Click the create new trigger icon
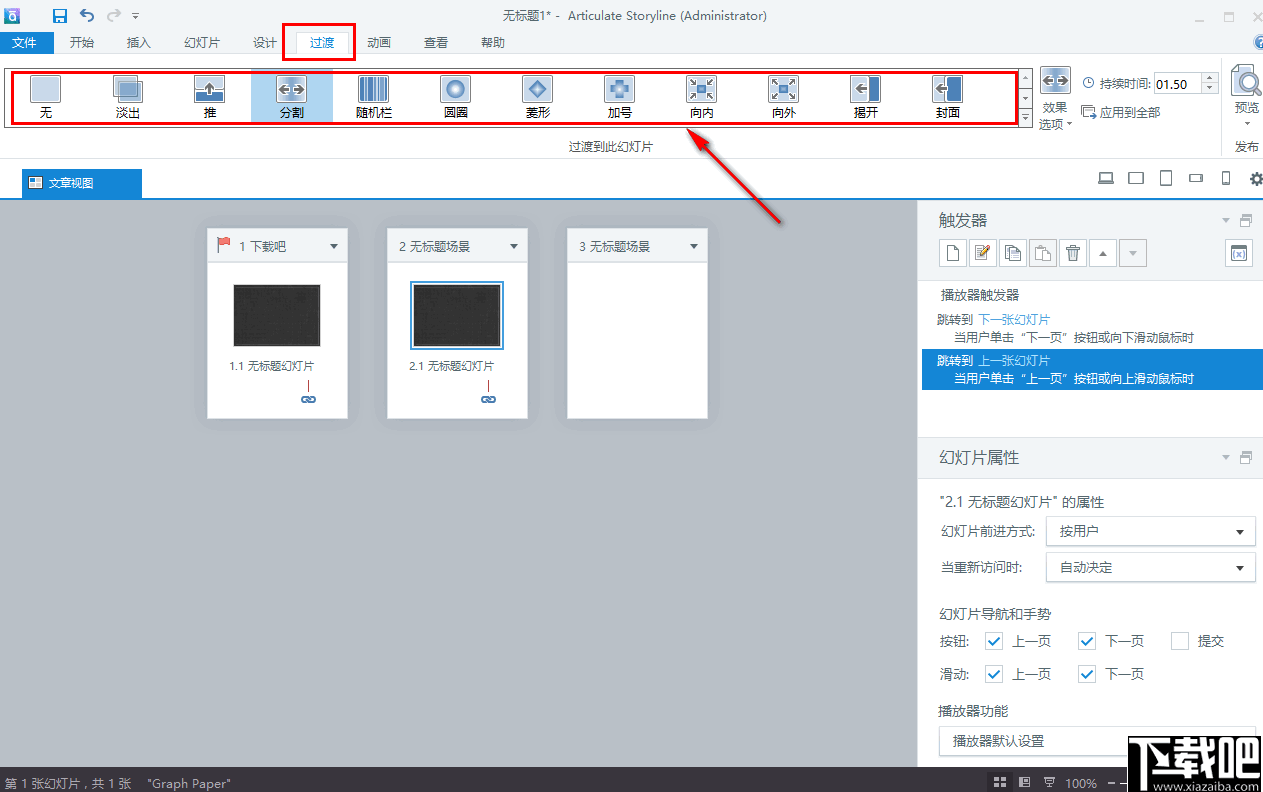1263x792 pixels. point(952,253)
